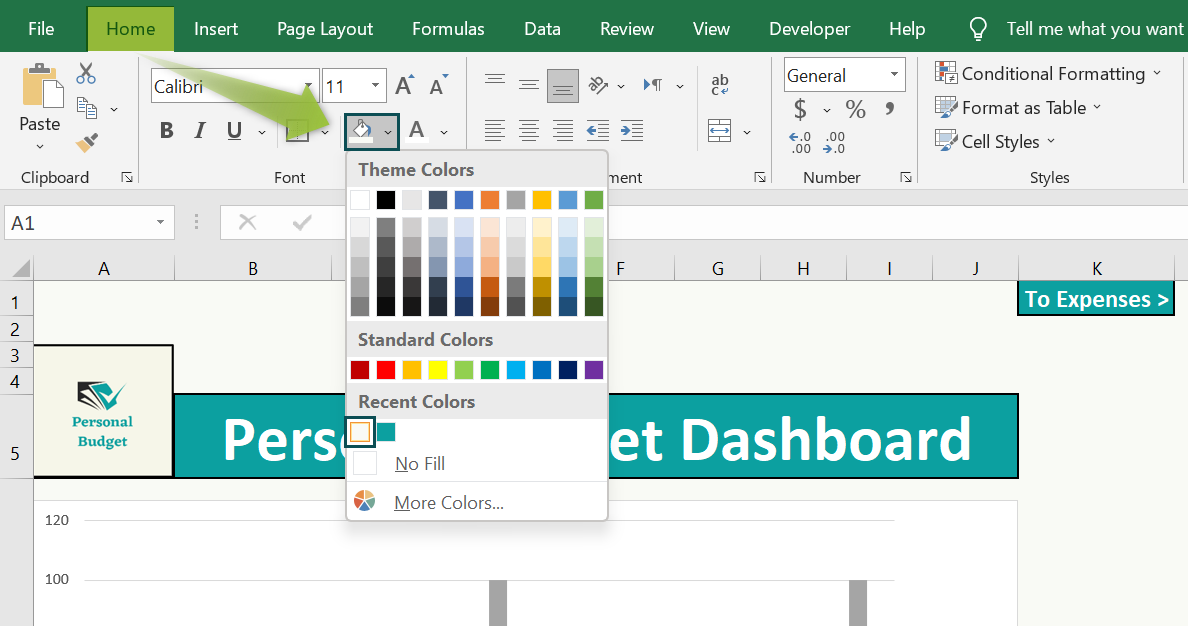The image size is (1188, 626).
Task: Open the File tab
Action: 41,29
